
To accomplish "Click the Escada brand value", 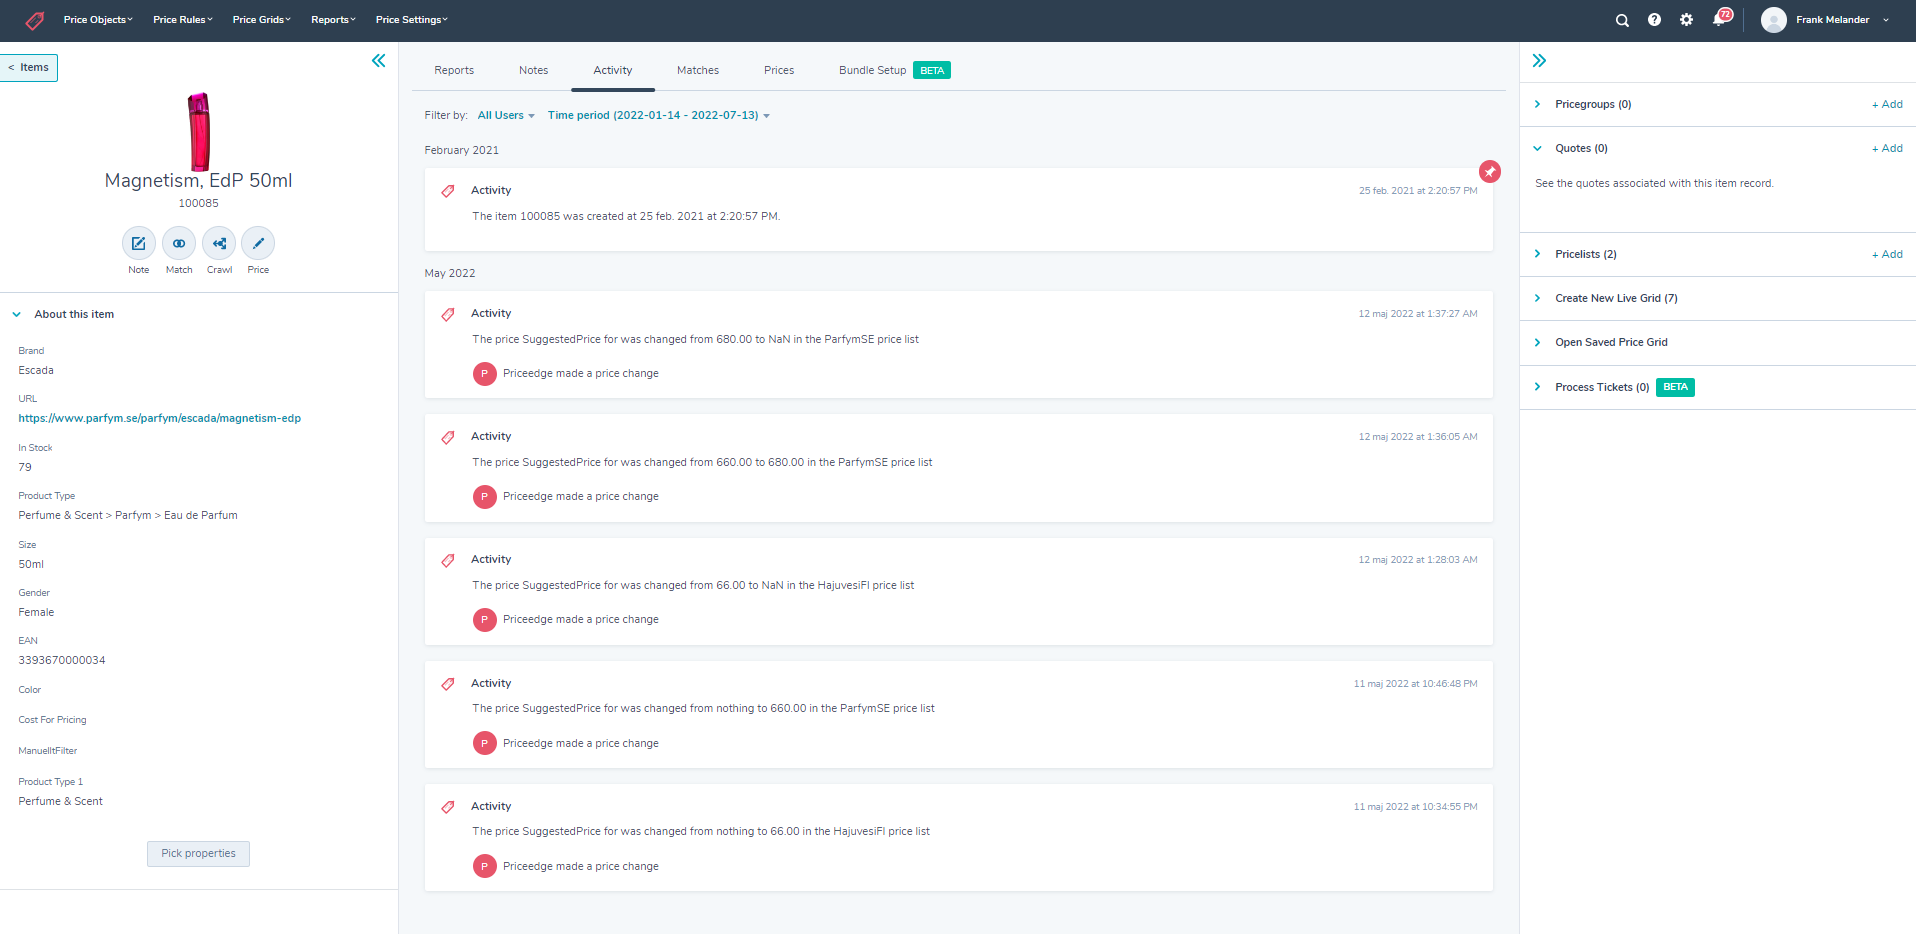I will pos(36,371).
